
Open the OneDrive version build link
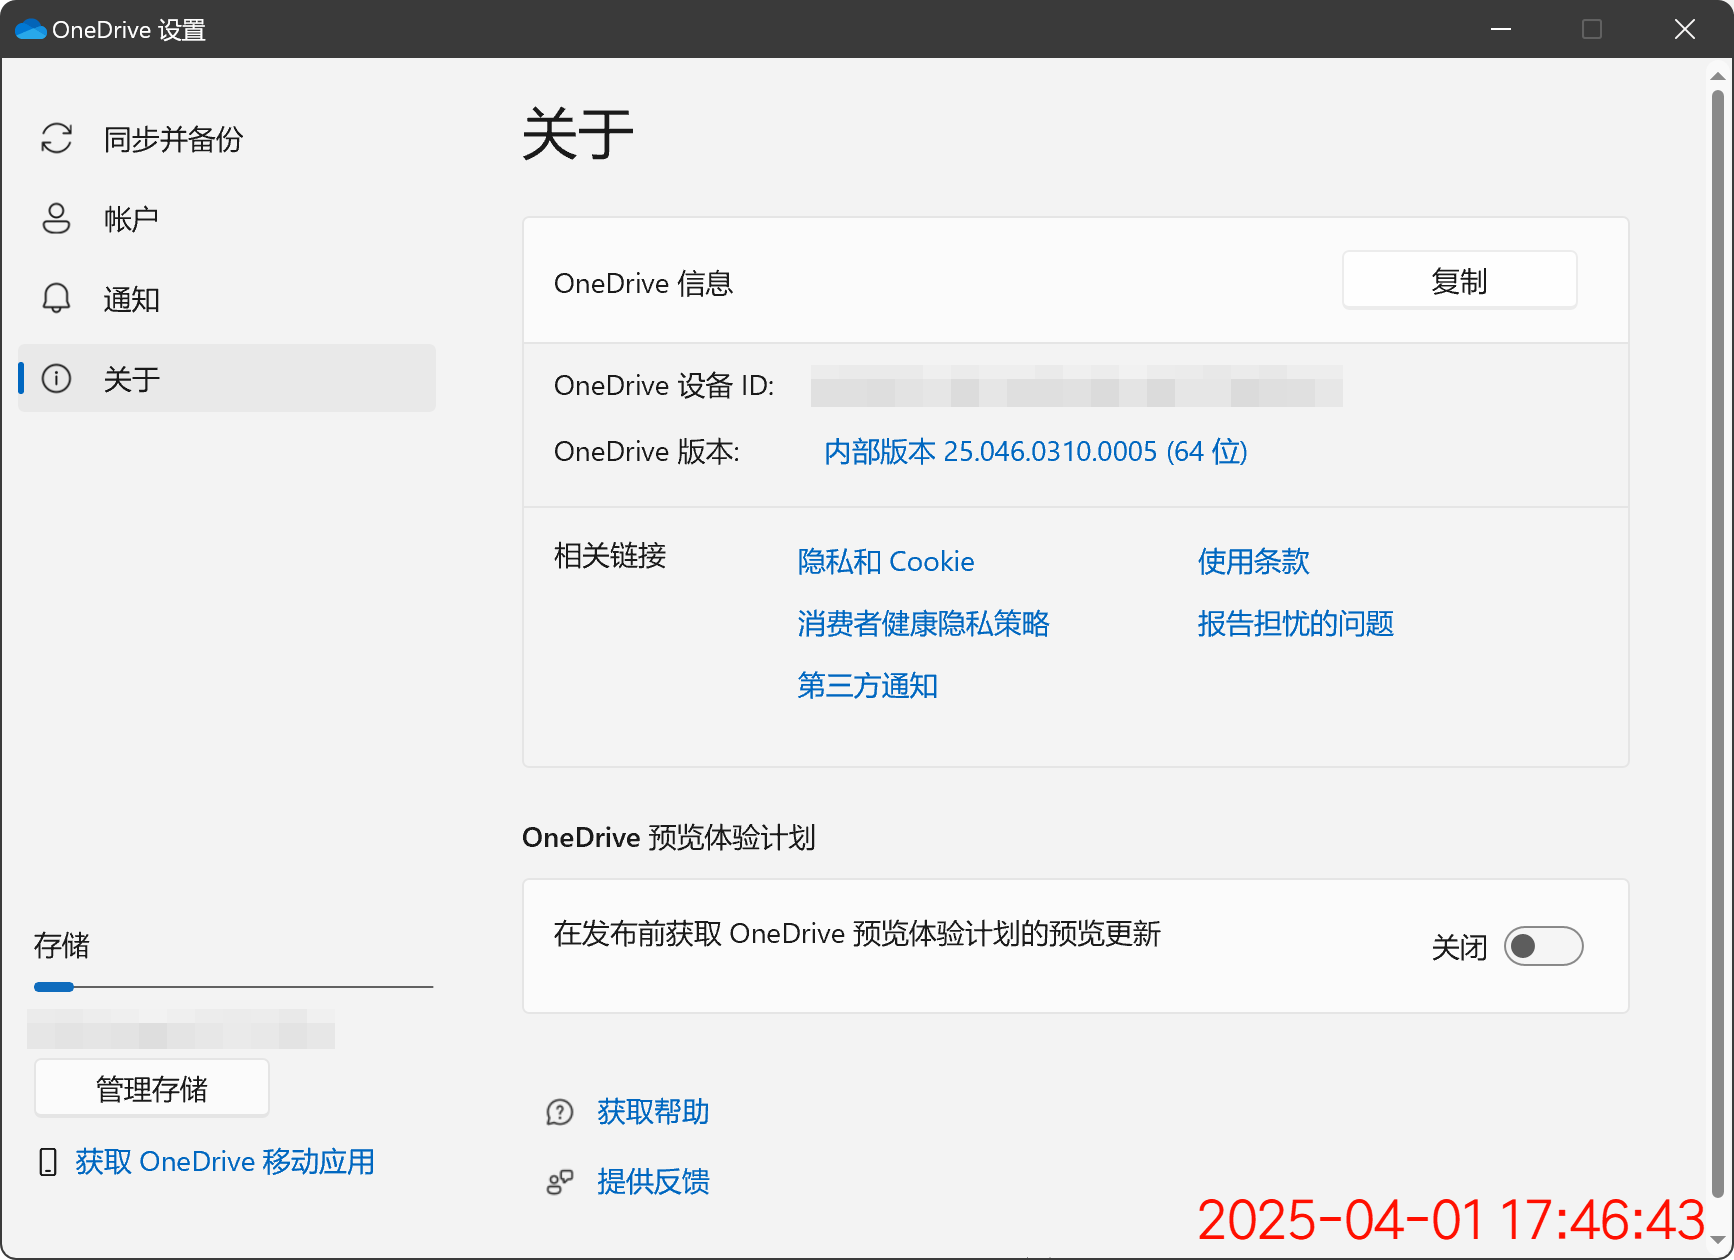coord(1035,452)
